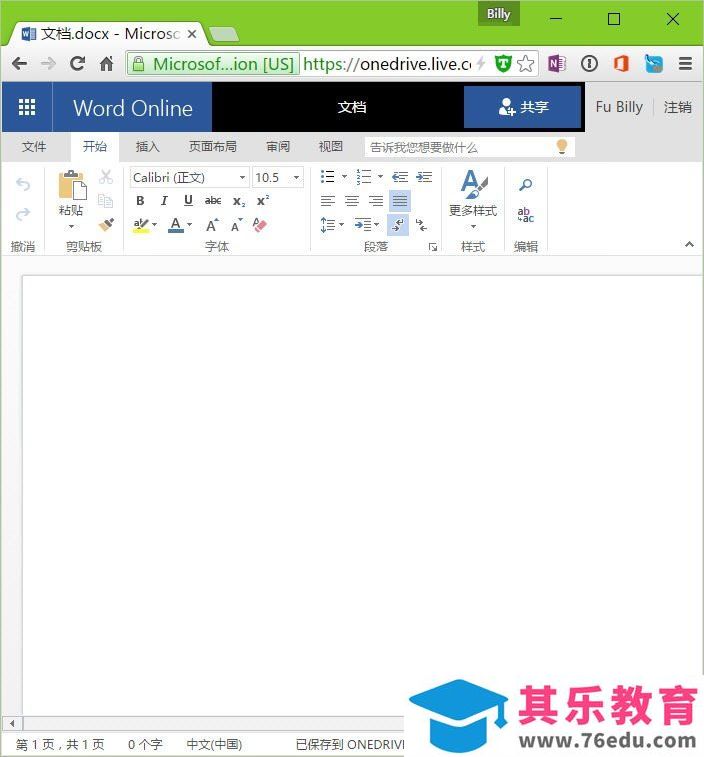Click horizontal scrollbar left arrow
The width and height of the screenshot is (704, 757).
click(12, 723)
